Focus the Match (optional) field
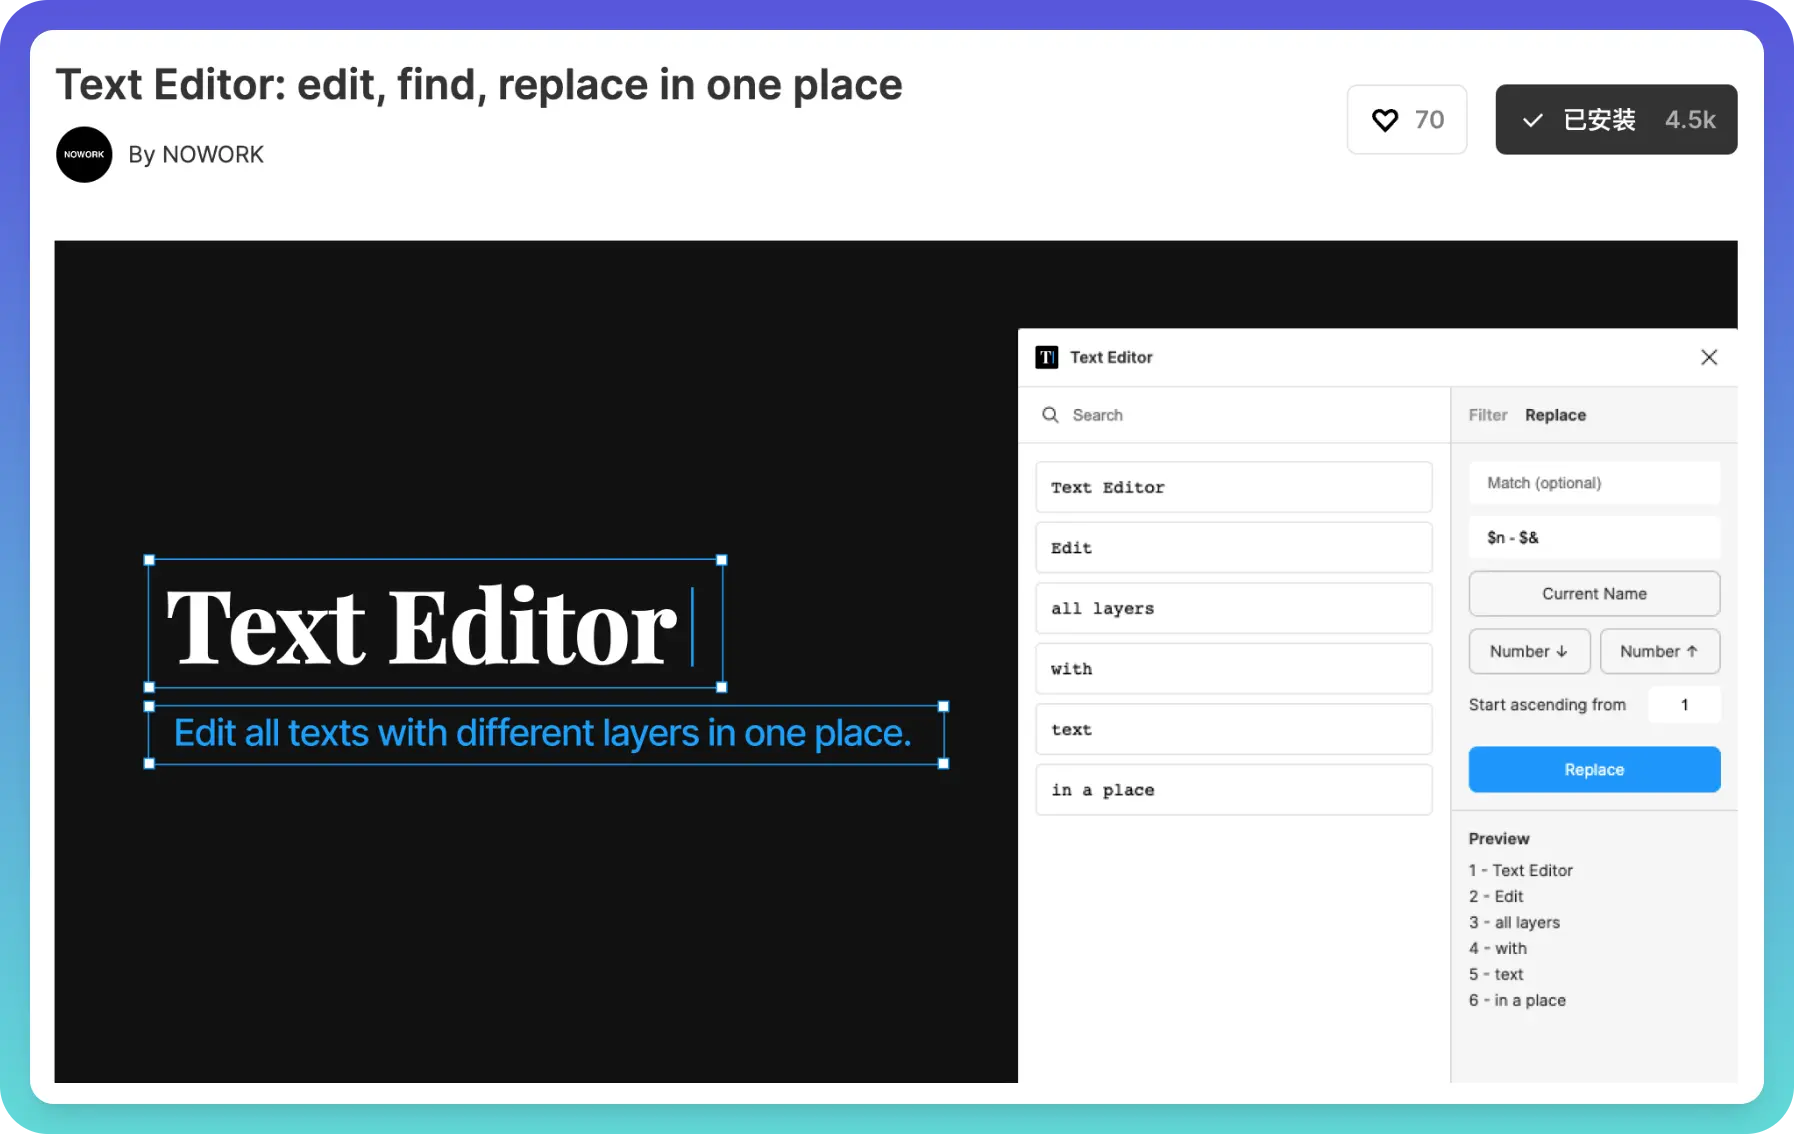 pyautogui.click(x=1593, y=483)
